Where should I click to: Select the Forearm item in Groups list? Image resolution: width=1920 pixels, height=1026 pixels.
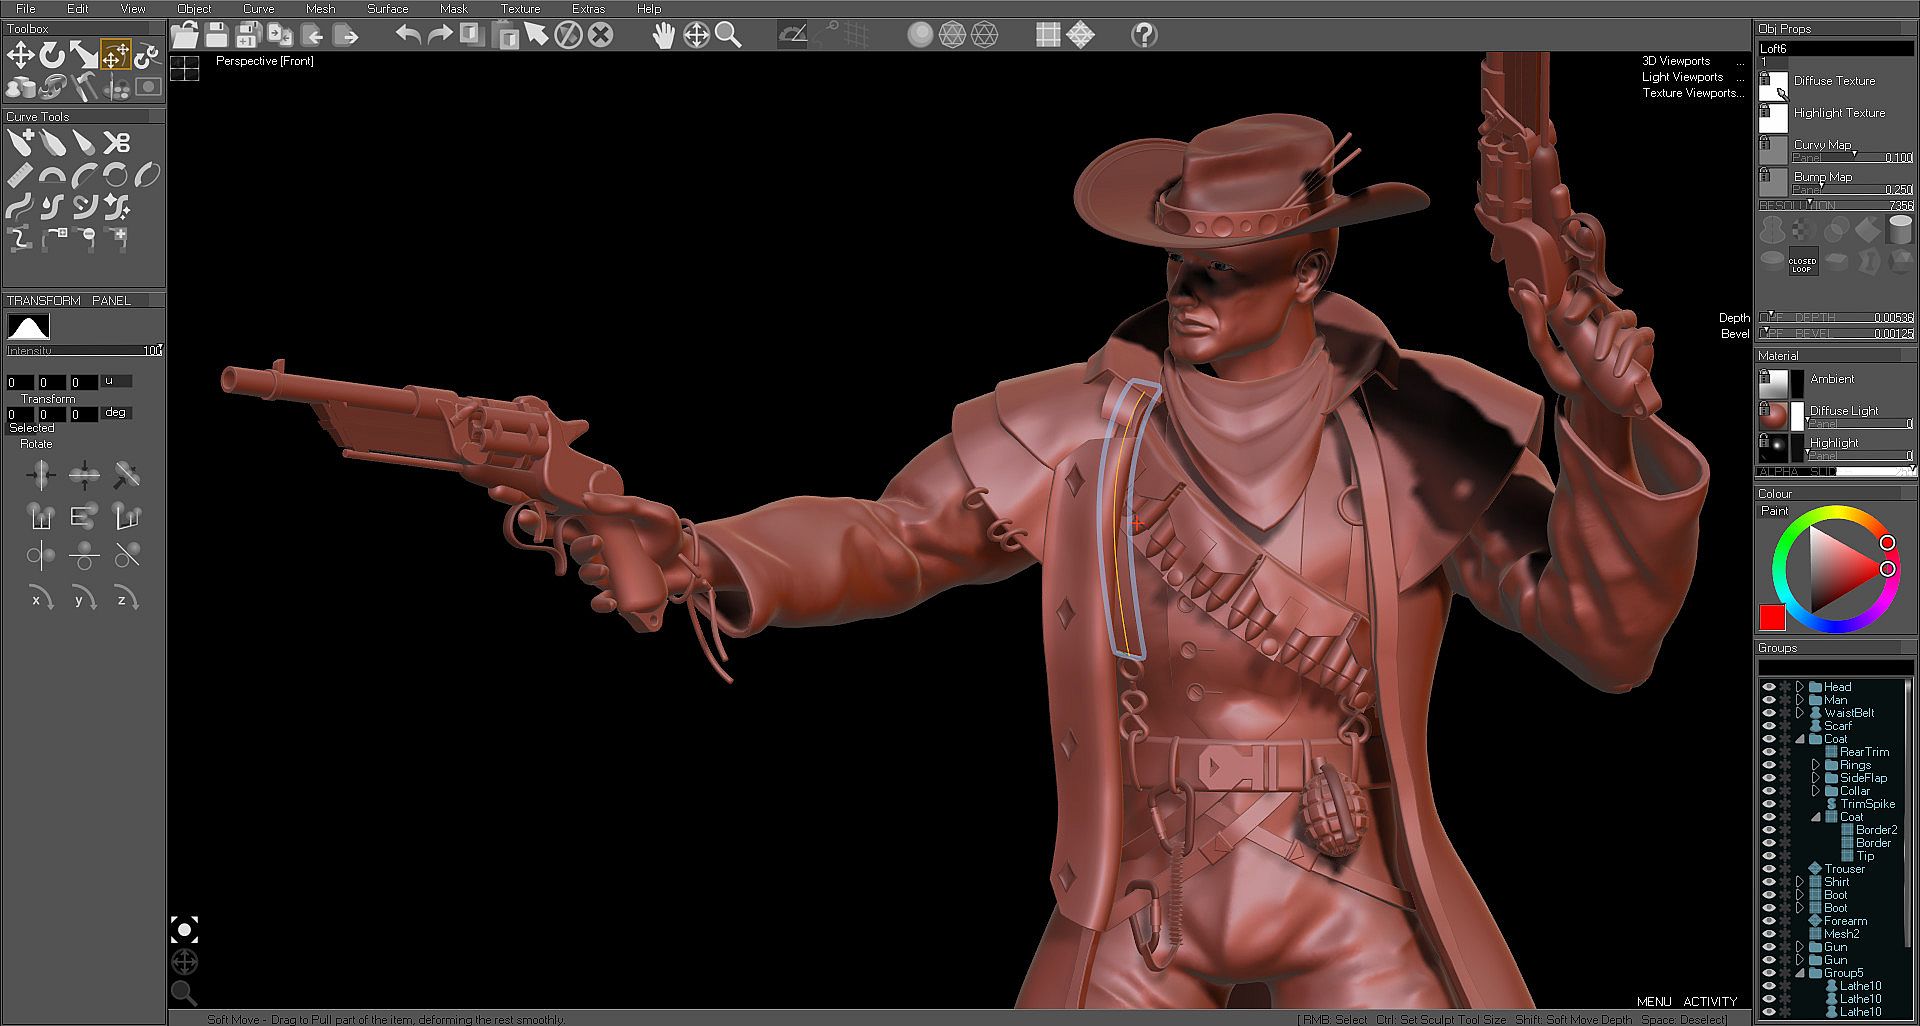coord(1845,921)
